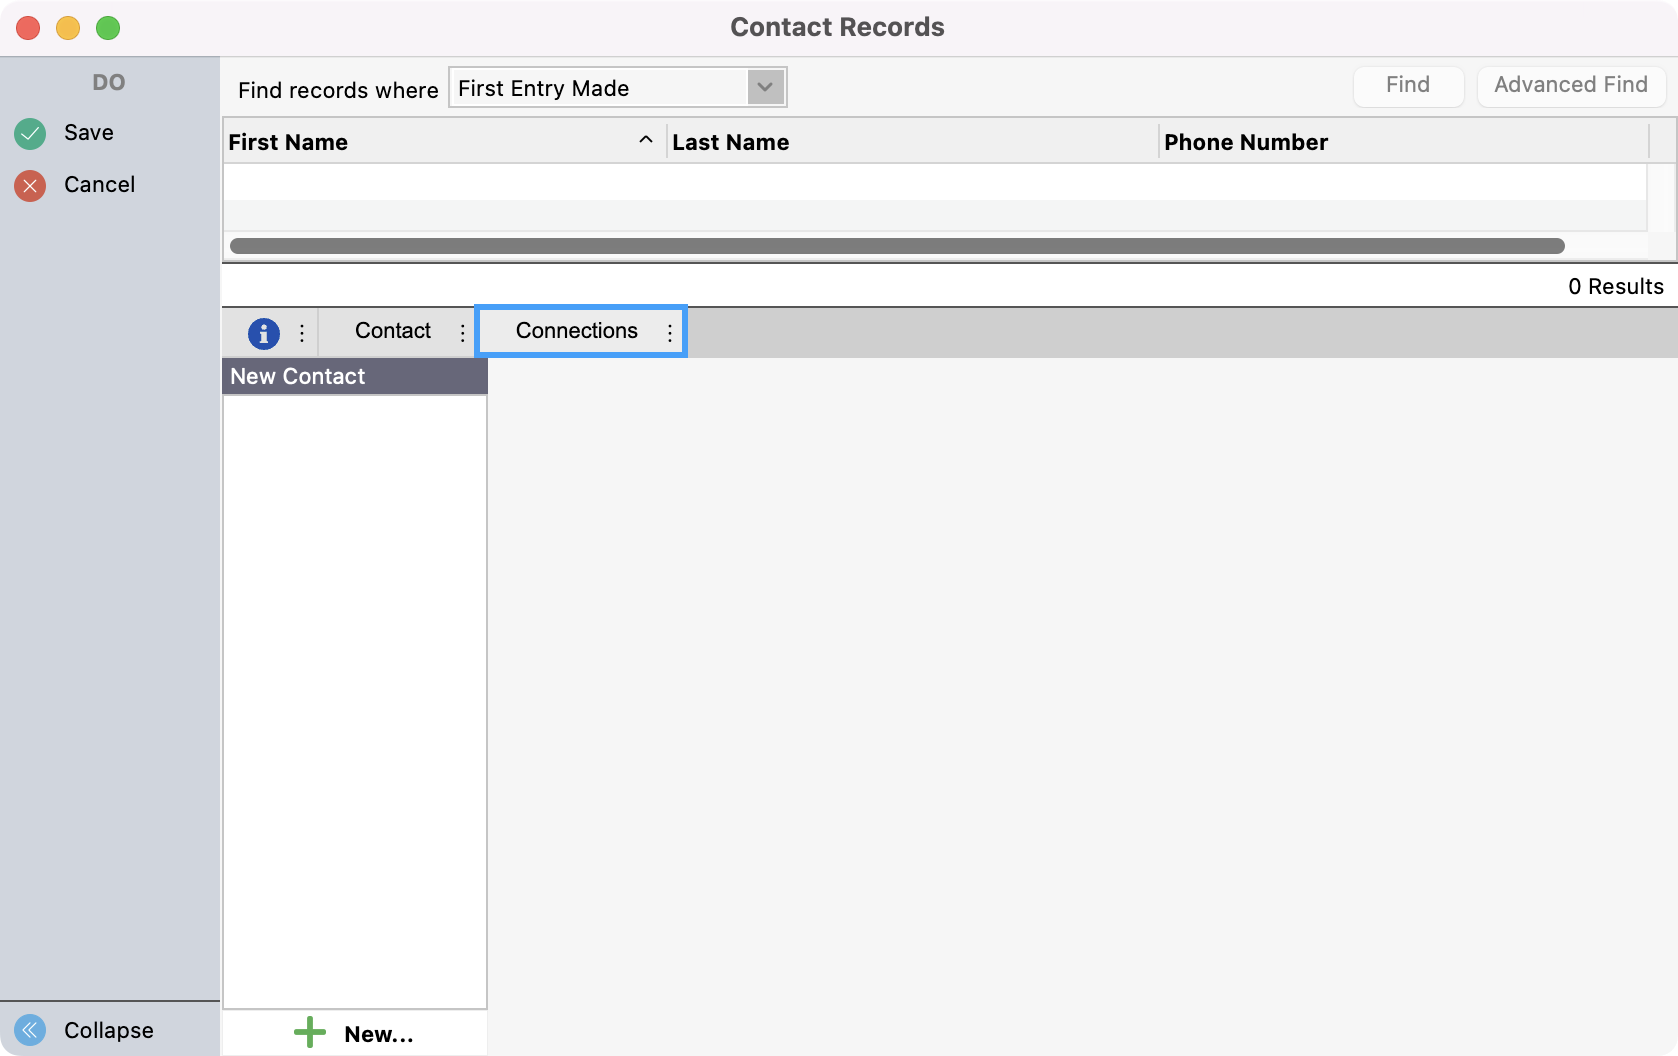Open options dots beside Connections tab

[670, 332]
